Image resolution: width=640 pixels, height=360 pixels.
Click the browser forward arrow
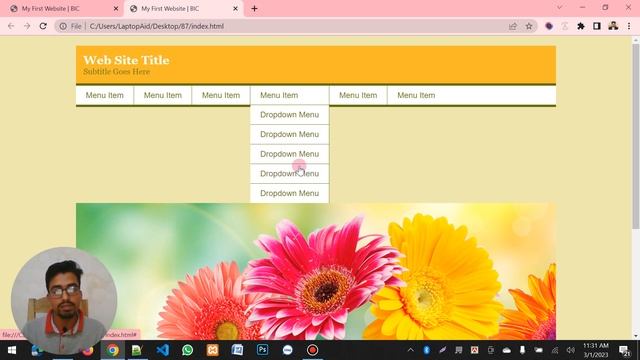[x=27, y=26]
